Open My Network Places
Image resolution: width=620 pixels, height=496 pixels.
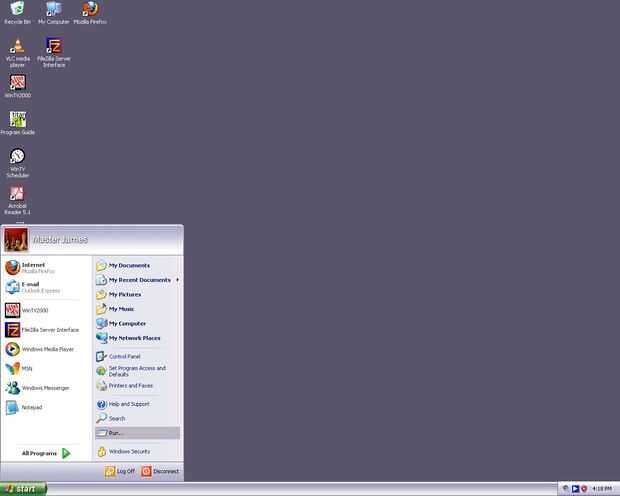pos(137,338)
